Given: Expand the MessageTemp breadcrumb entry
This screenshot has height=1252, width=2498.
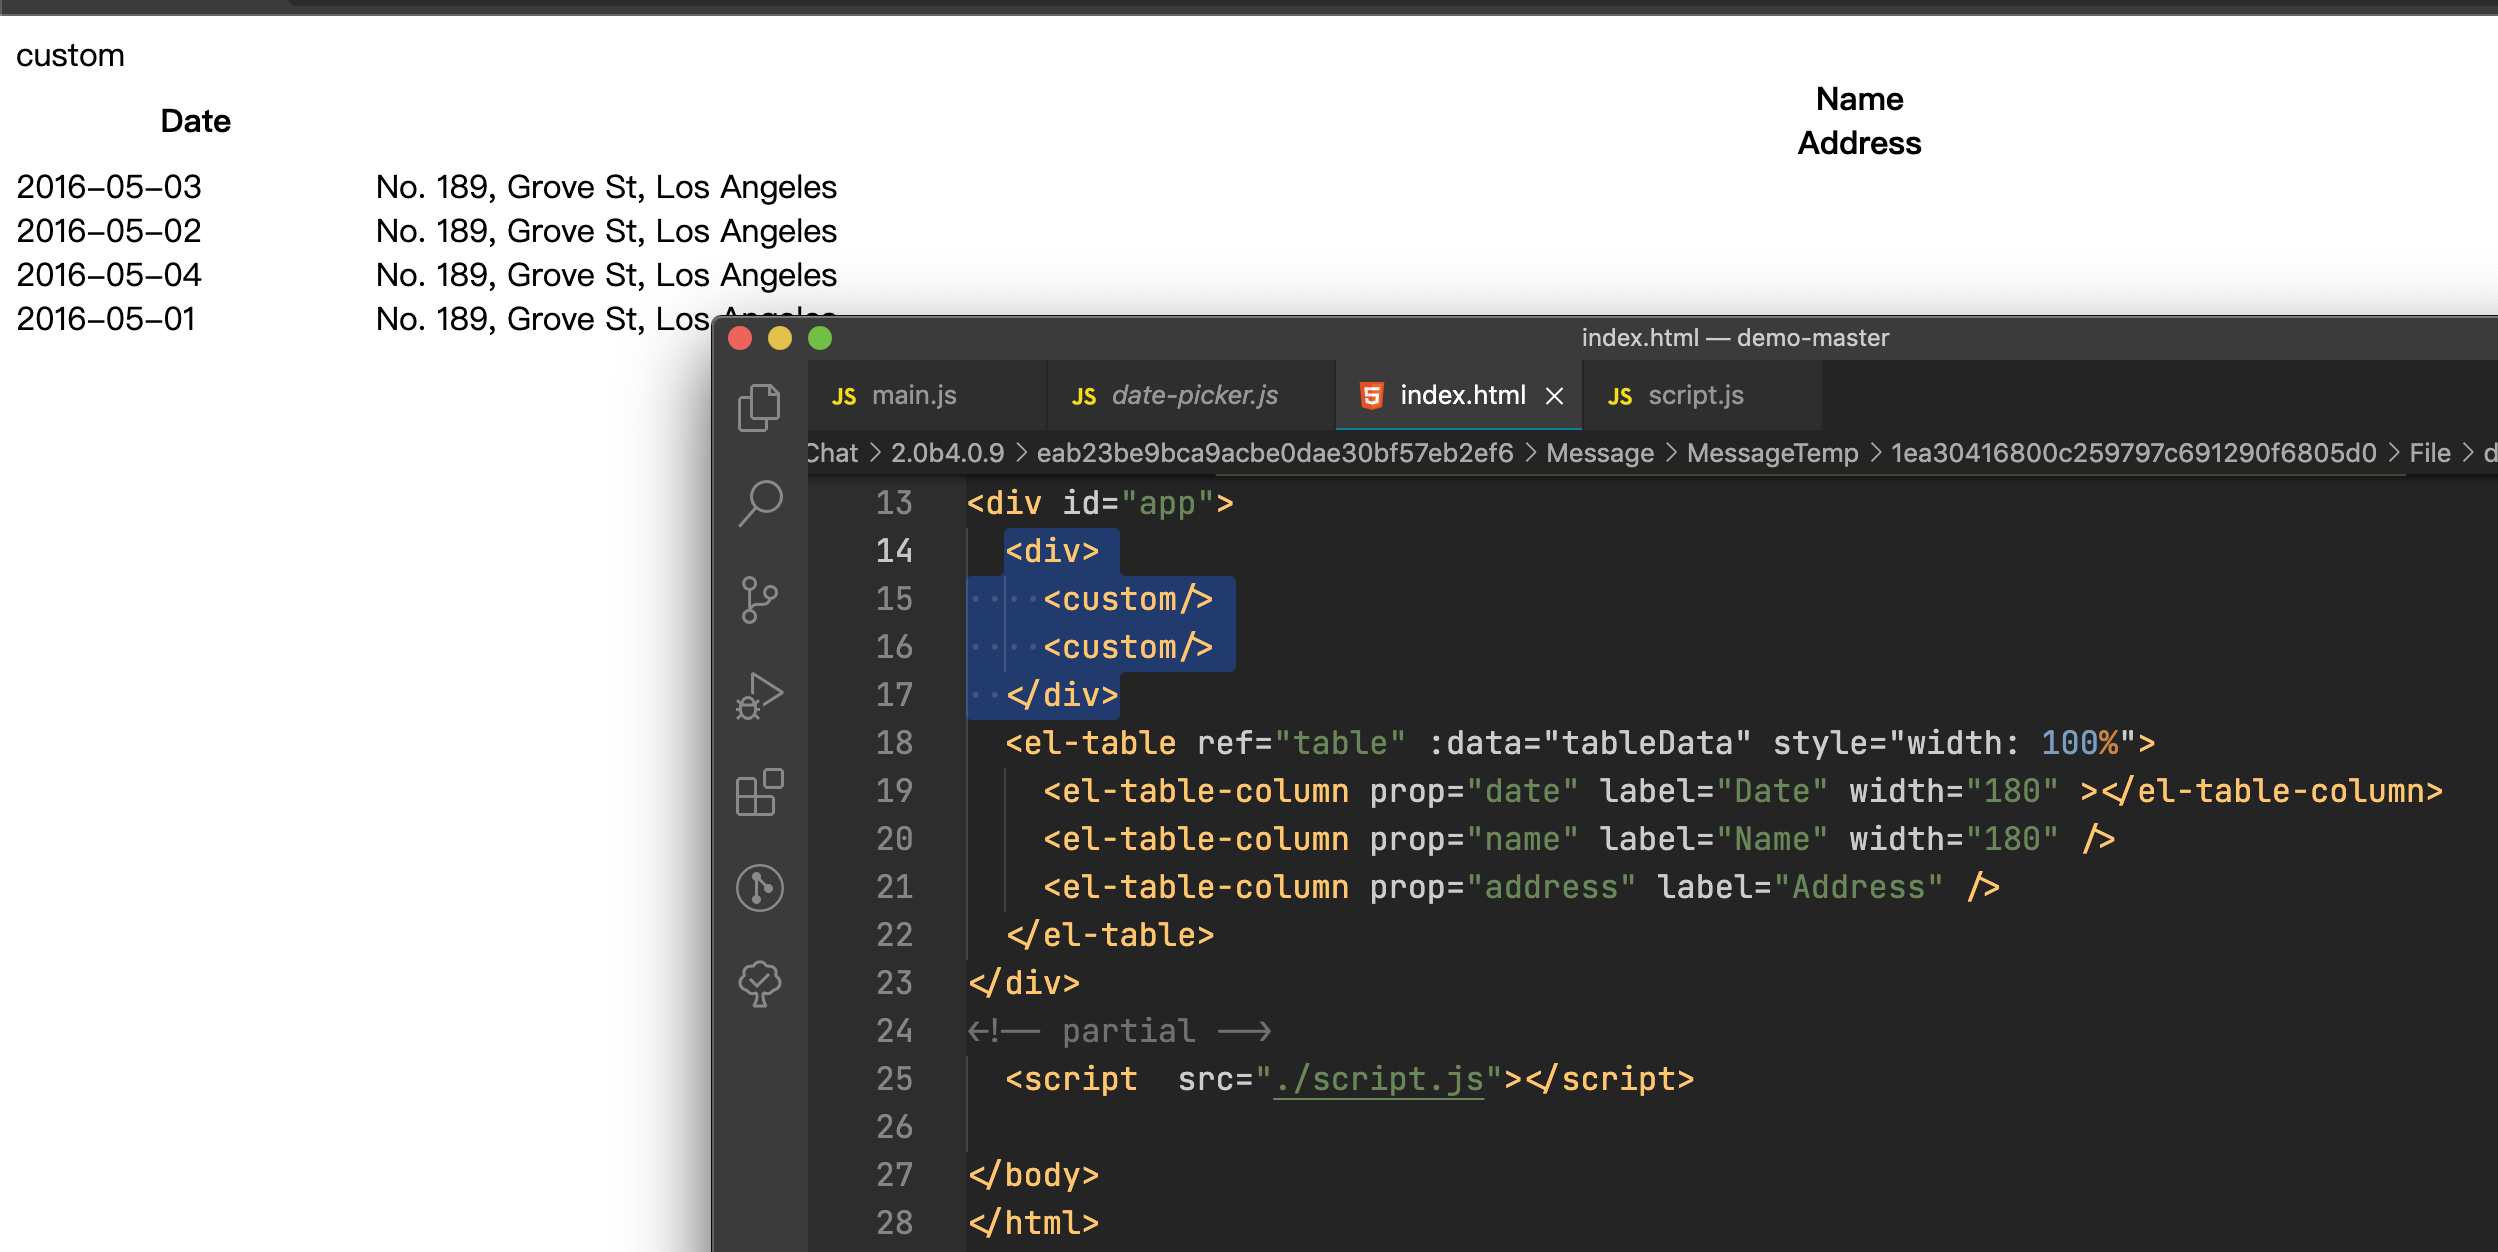Looking at the screenshot, I should coord(1772,452).
